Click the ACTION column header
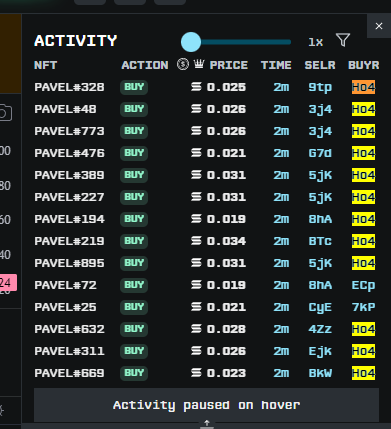The image size is (391, 429). click(x=145, y=65)
